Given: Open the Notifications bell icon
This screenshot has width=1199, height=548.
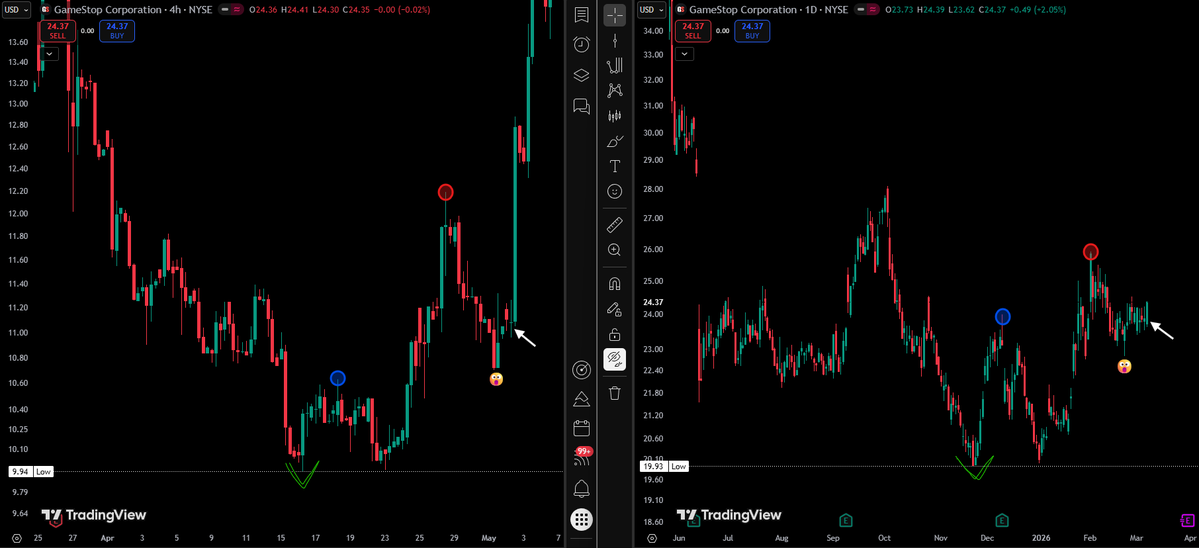Looking at the screenshot, I should click(x=581, y=488).
